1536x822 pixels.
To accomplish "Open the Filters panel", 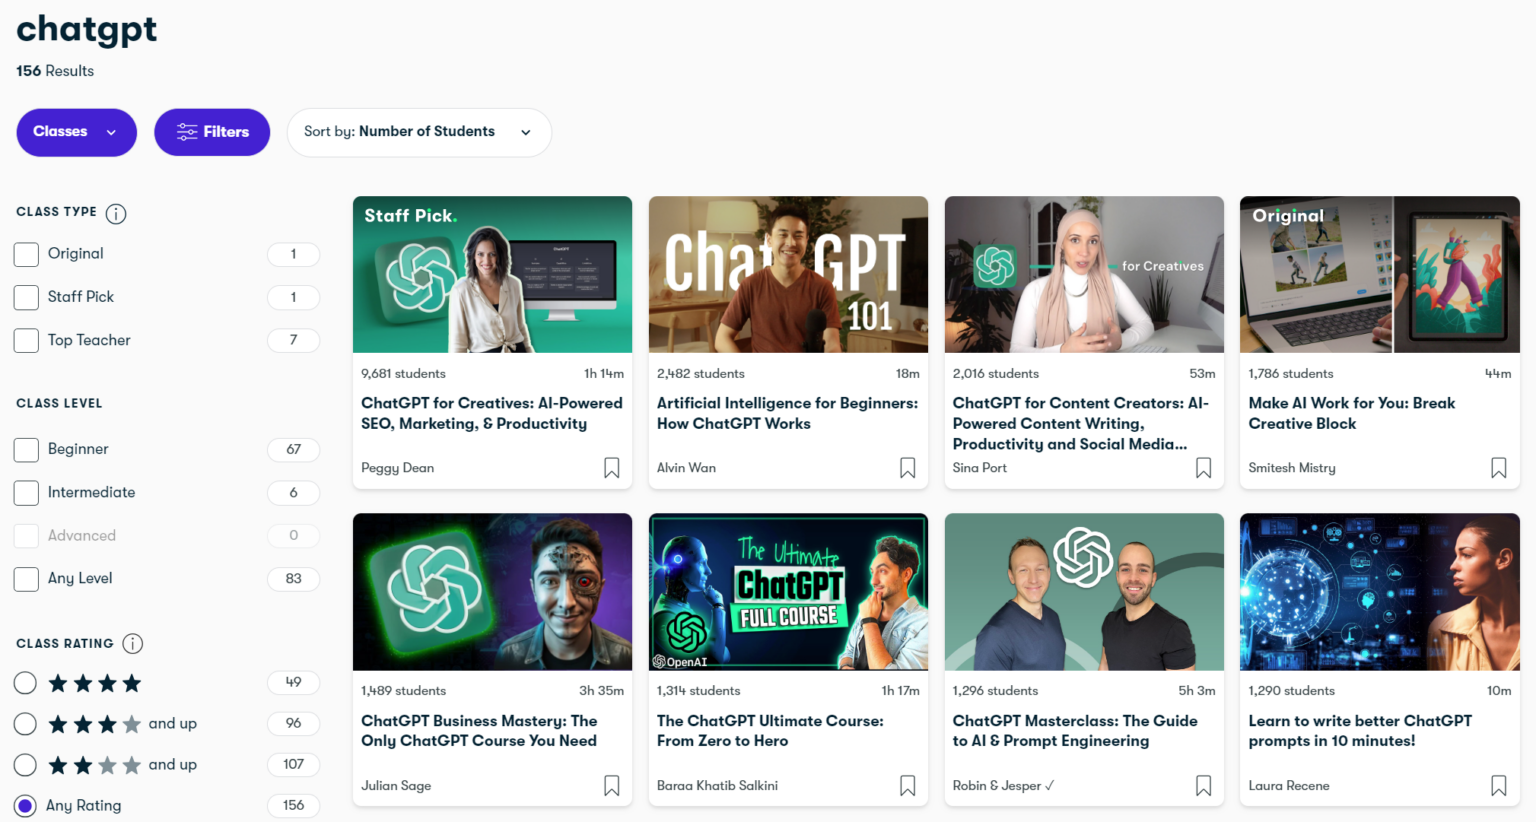I will point(211,132).
